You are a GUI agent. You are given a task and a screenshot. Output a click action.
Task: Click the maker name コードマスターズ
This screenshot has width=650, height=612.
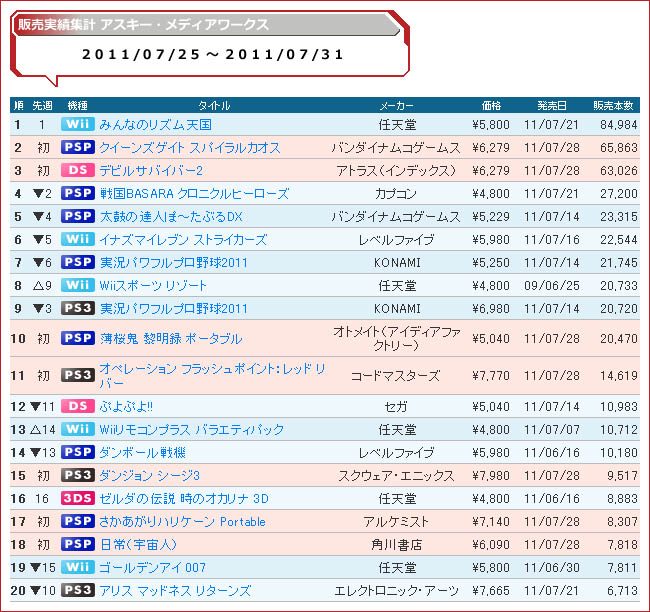coord(396,376)
